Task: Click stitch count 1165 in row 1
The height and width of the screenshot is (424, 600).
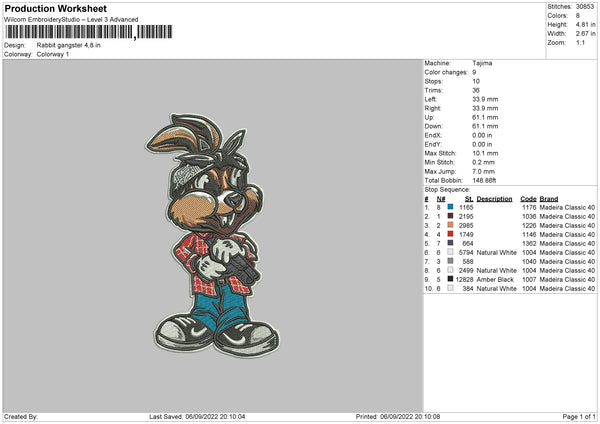Action: (x=466, y=207)
